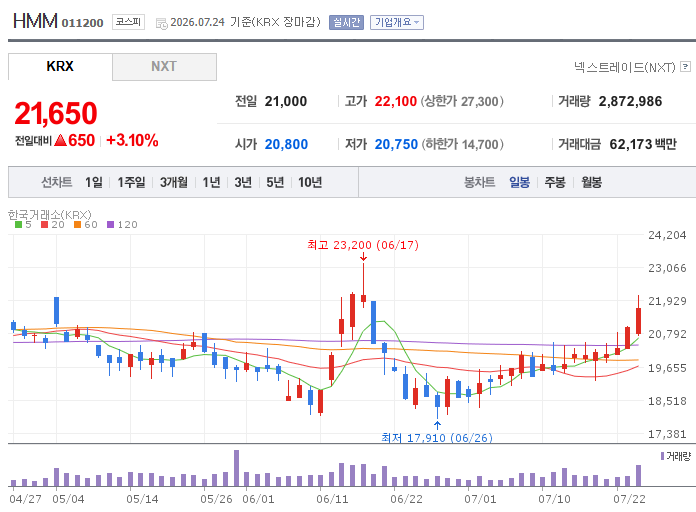Screen dimensions: 696x512
Task: Select the 주봉 weekly candle chart
Action: point(555,182)
